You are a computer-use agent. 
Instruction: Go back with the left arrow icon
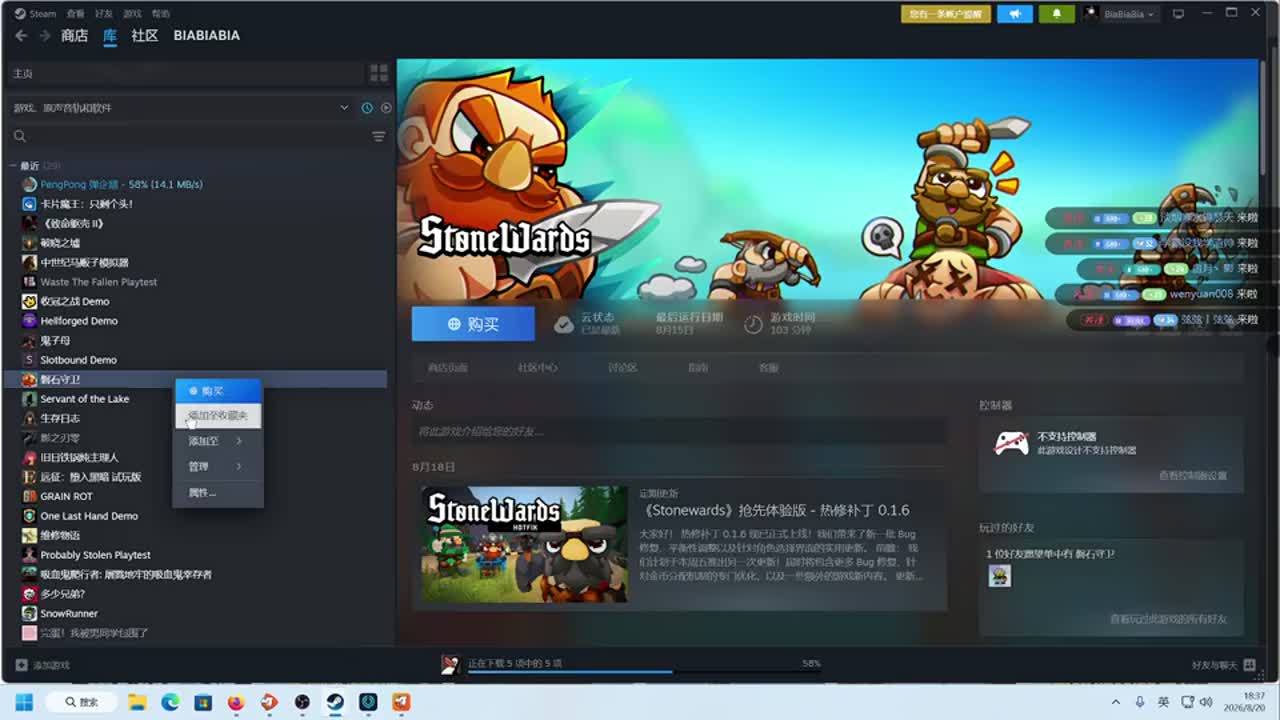click(21, 35)
